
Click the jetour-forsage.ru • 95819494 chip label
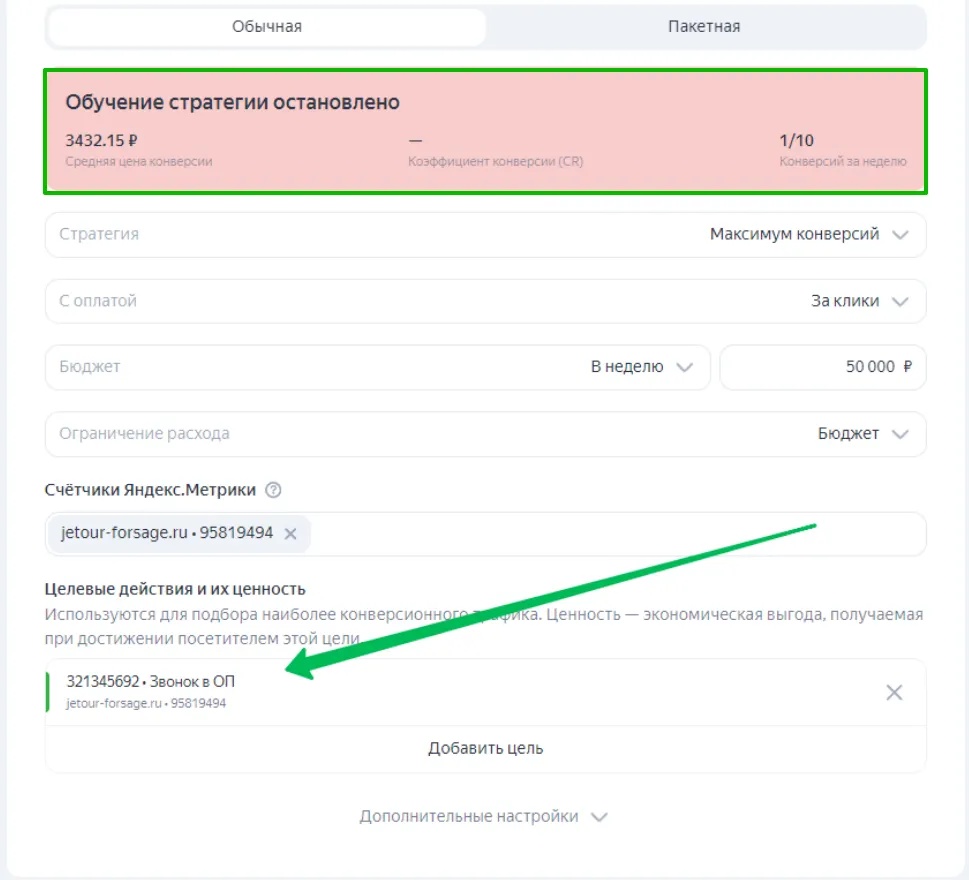coord(166,534)
